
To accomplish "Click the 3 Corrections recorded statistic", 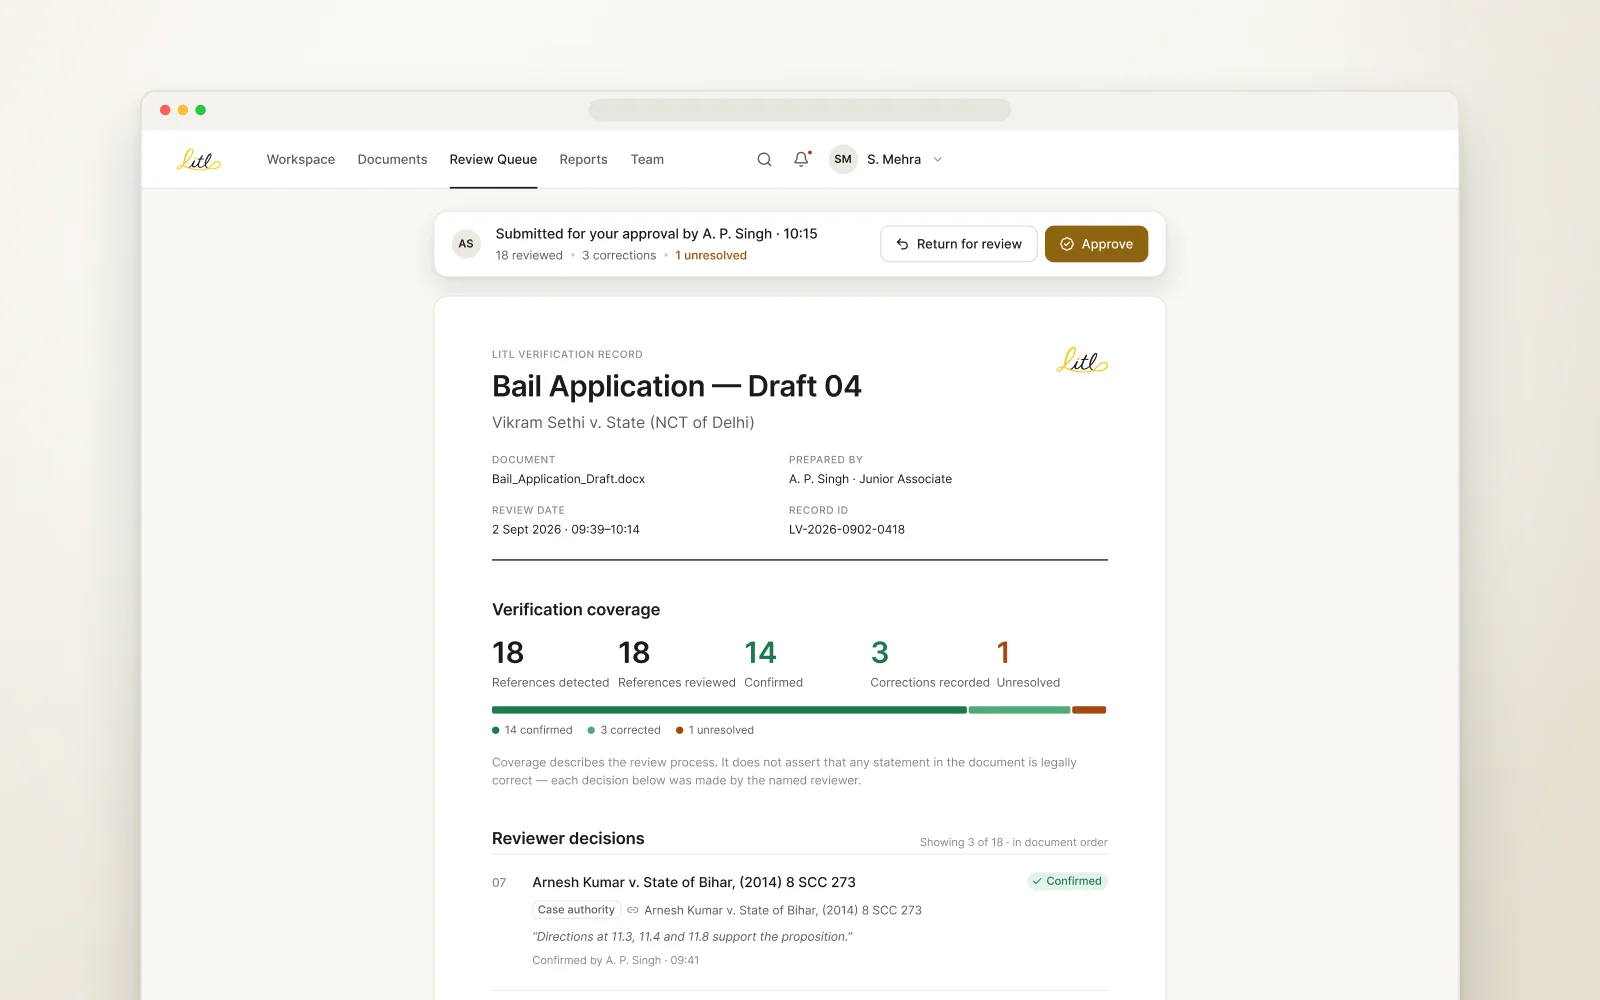I will tap(930, 664).
